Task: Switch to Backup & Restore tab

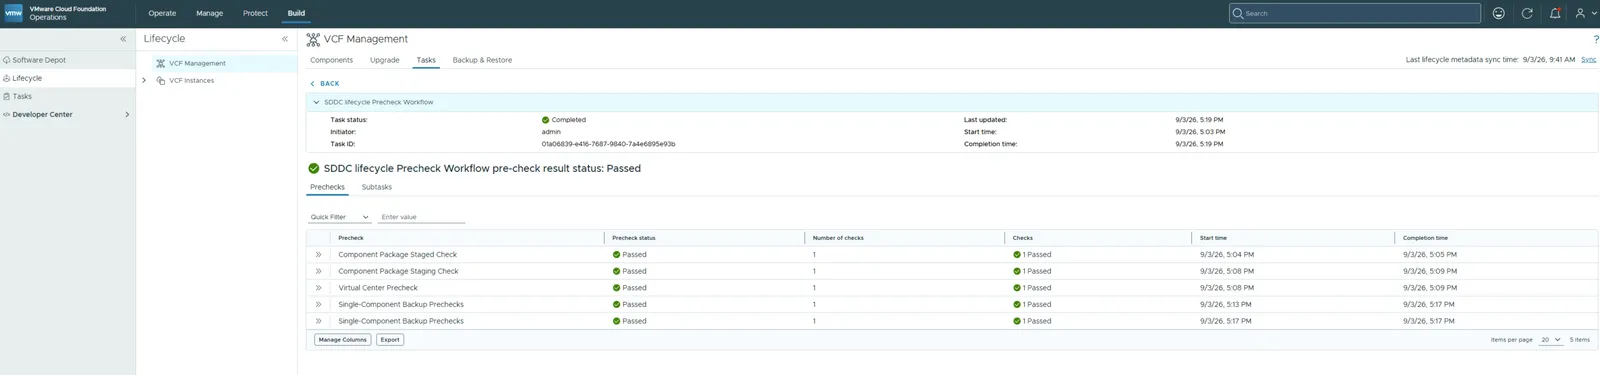Action: 482,60
